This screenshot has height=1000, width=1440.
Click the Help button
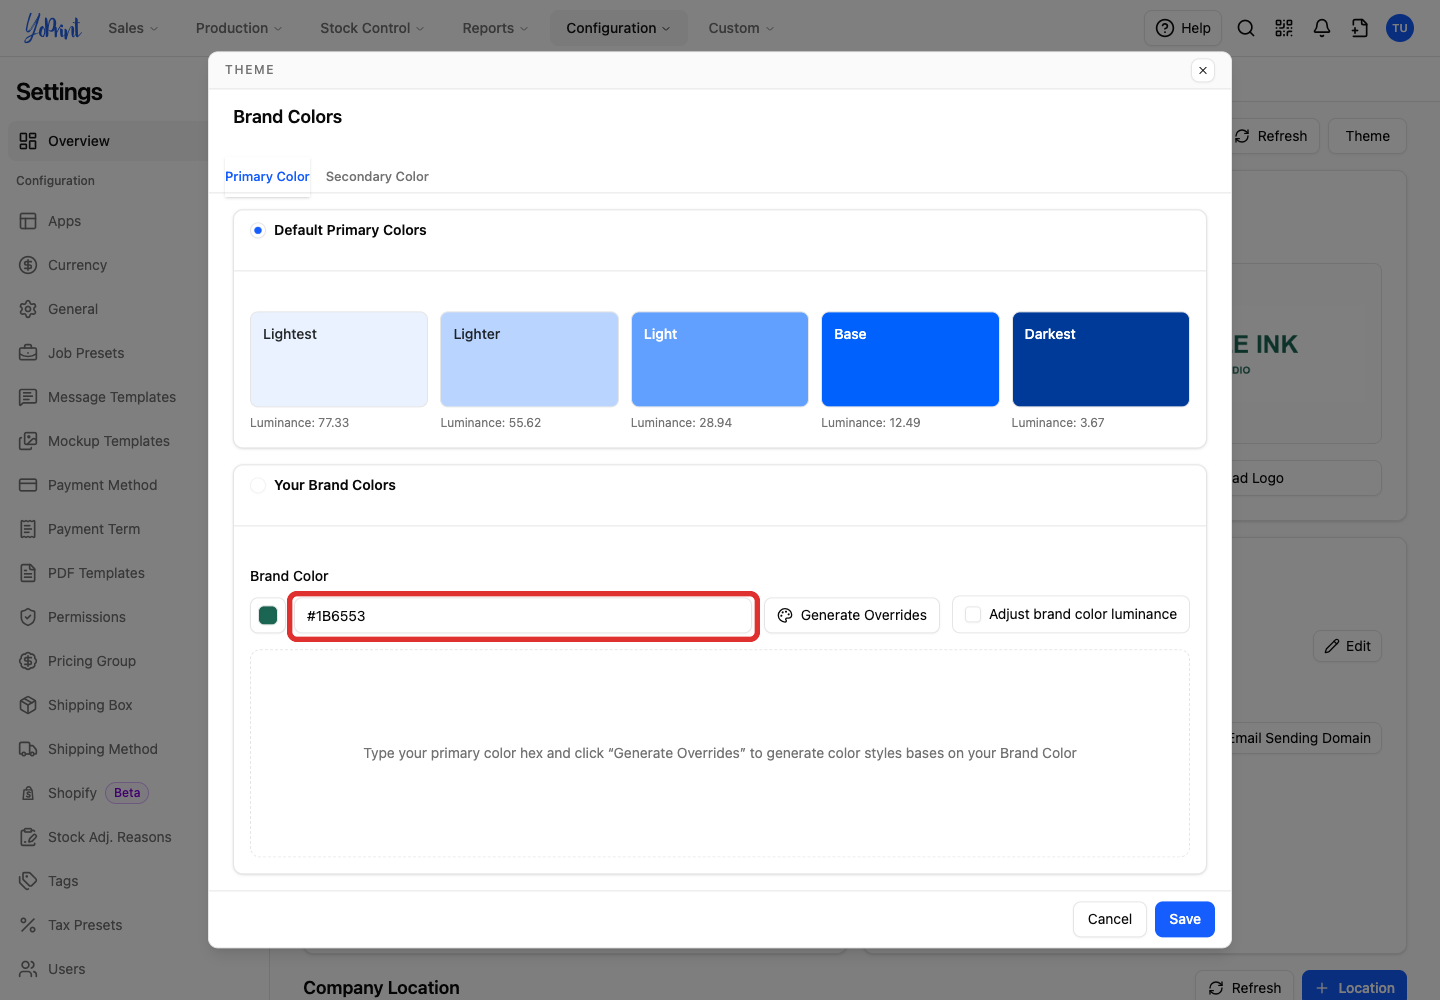point(1184,28)
